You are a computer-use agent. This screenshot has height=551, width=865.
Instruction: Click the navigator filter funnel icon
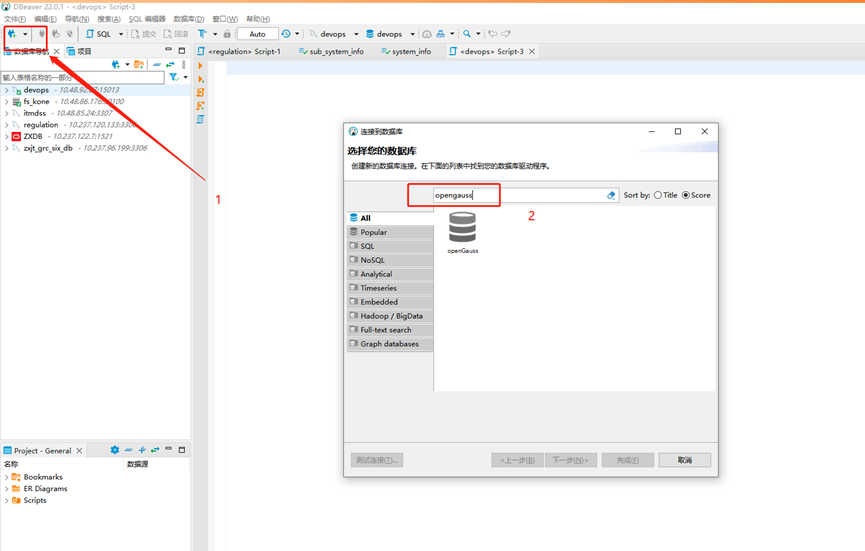tap(174, 77)
